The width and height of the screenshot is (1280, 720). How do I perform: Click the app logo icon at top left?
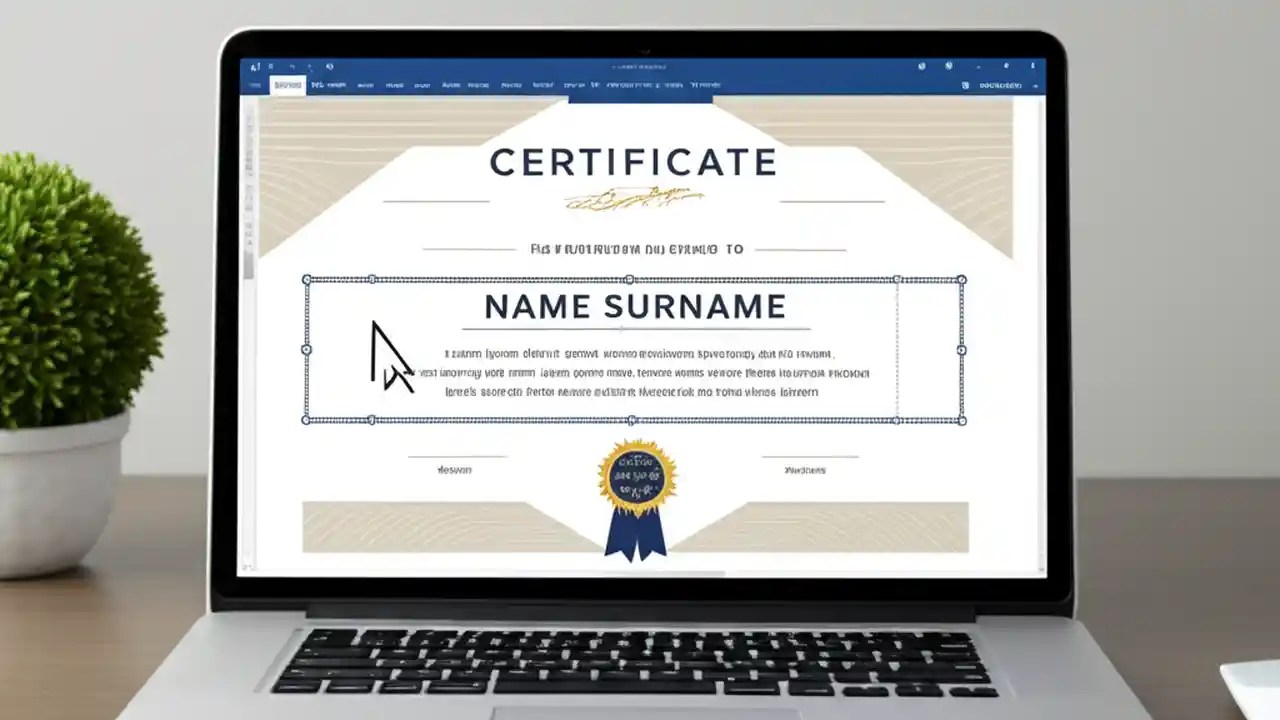point(253,66)
